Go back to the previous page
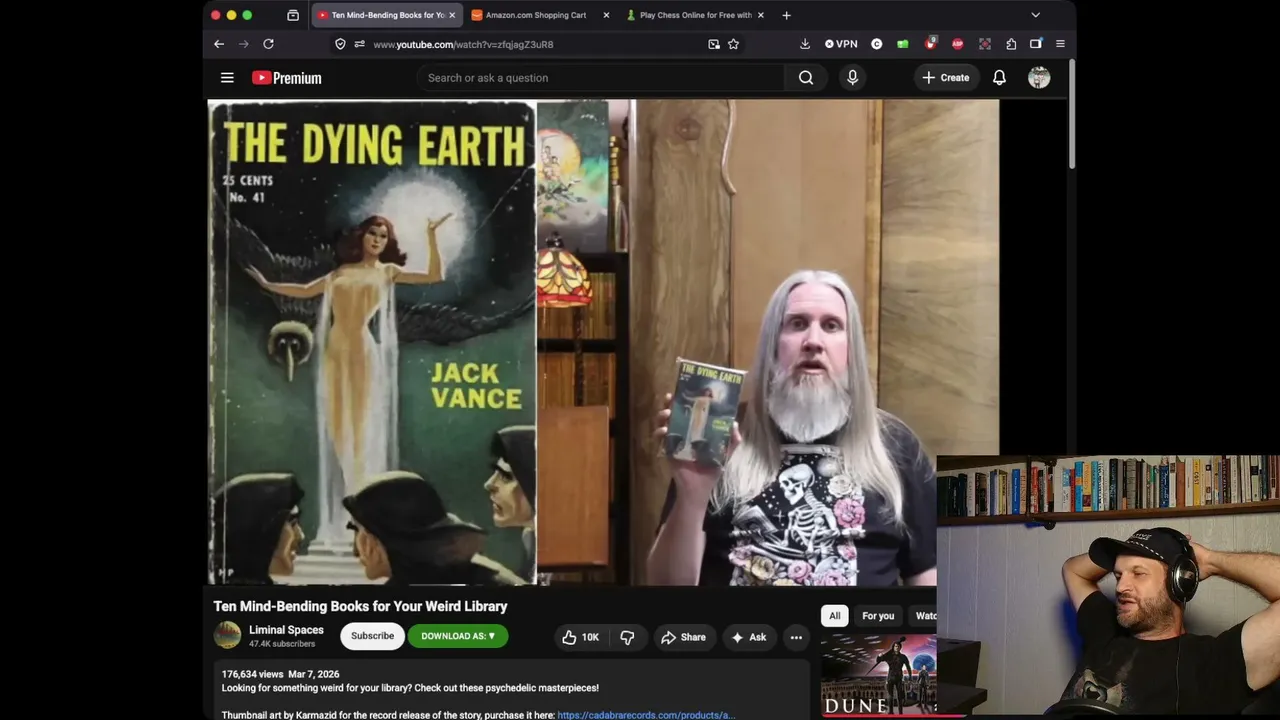 coord(219,44)
